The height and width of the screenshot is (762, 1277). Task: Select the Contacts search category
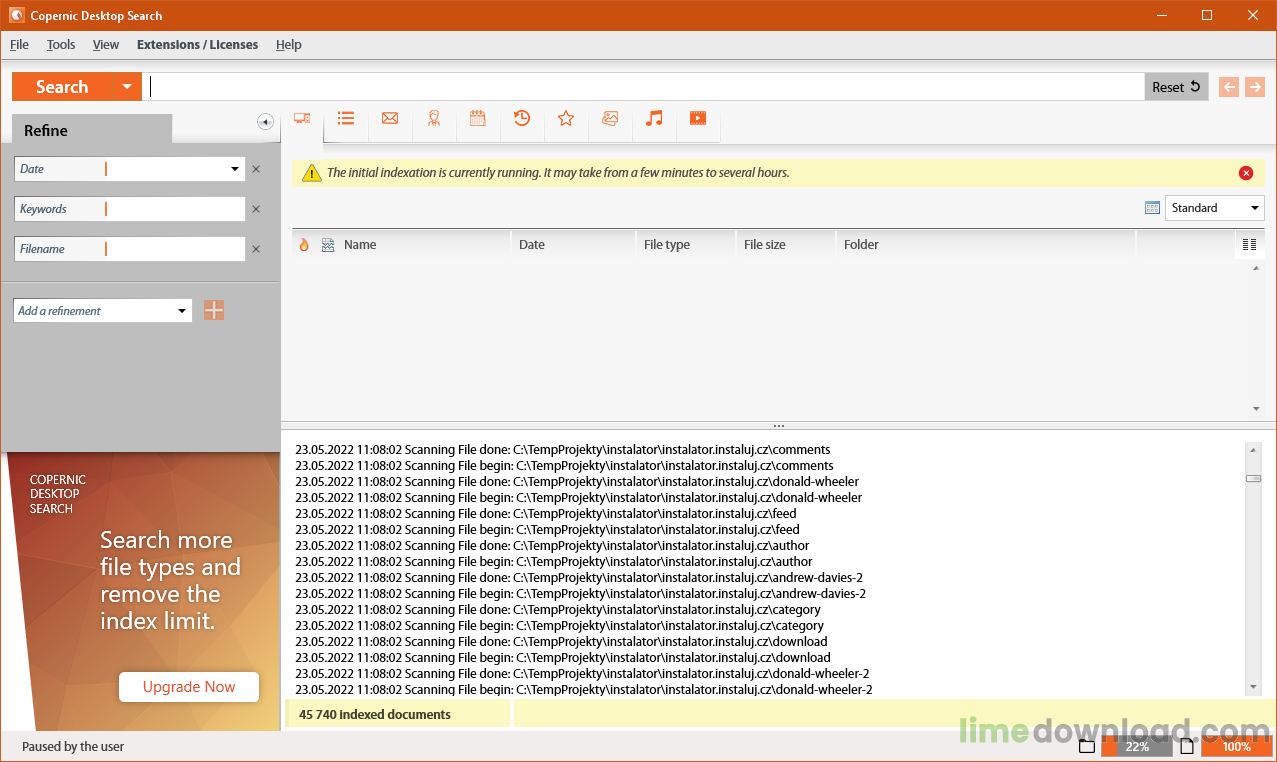tap(433, 118)
